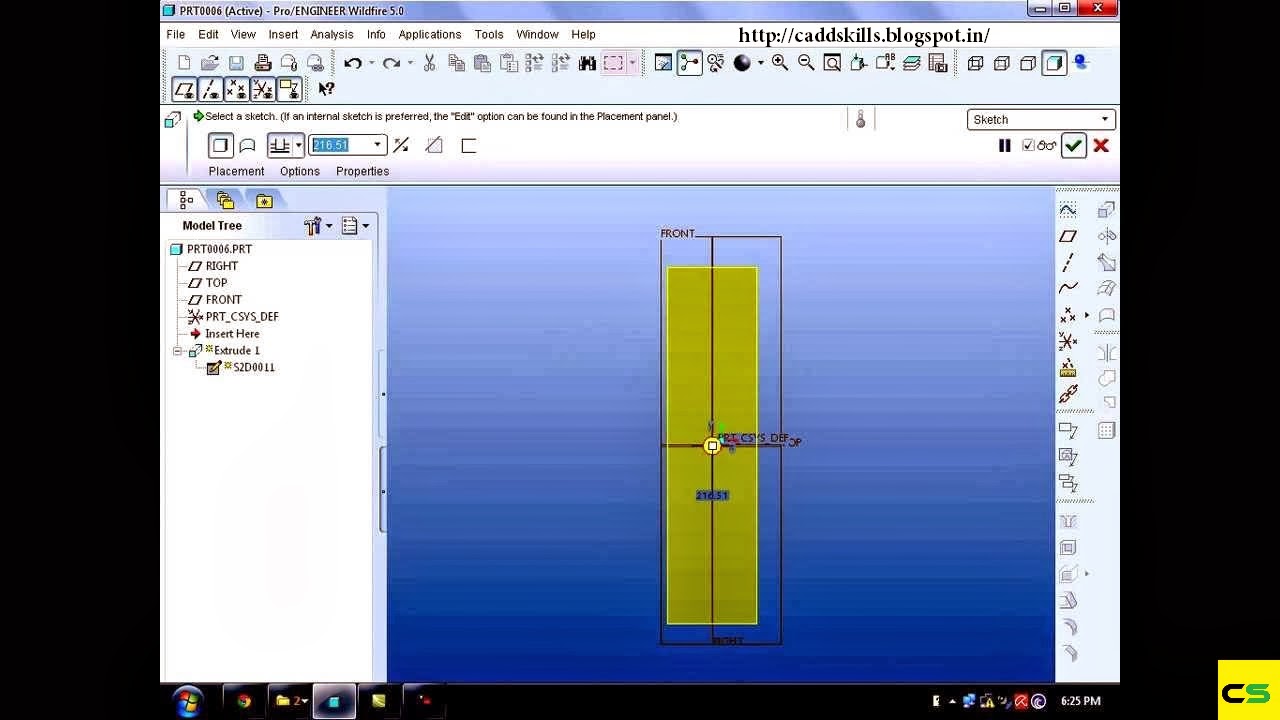Open the Sketch mode dropdown at top right

pyautogui.click(x=1106, y=119)
